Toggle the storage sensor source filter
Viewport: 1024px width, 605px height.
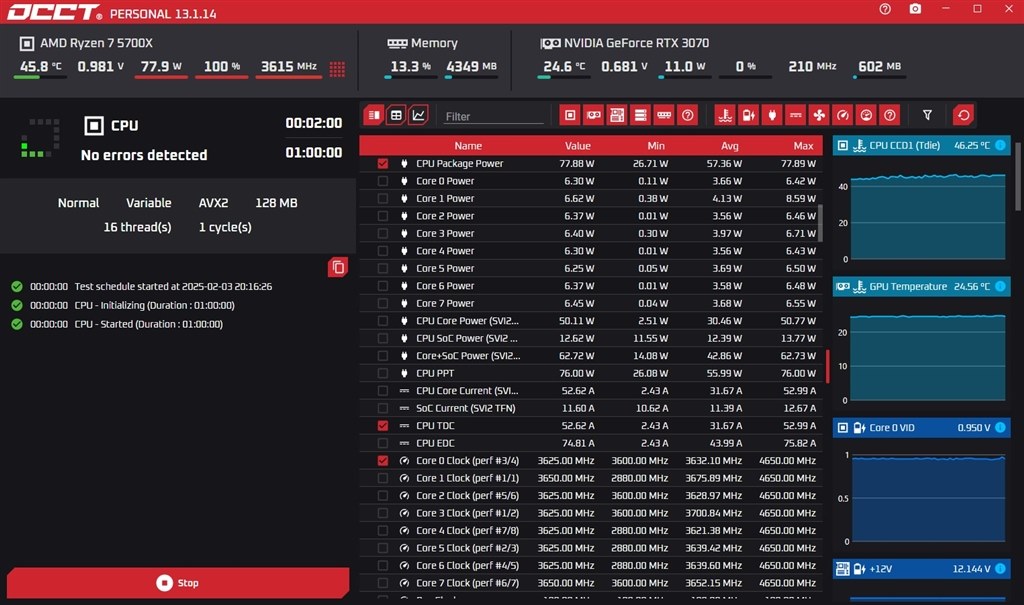(641, 116)
